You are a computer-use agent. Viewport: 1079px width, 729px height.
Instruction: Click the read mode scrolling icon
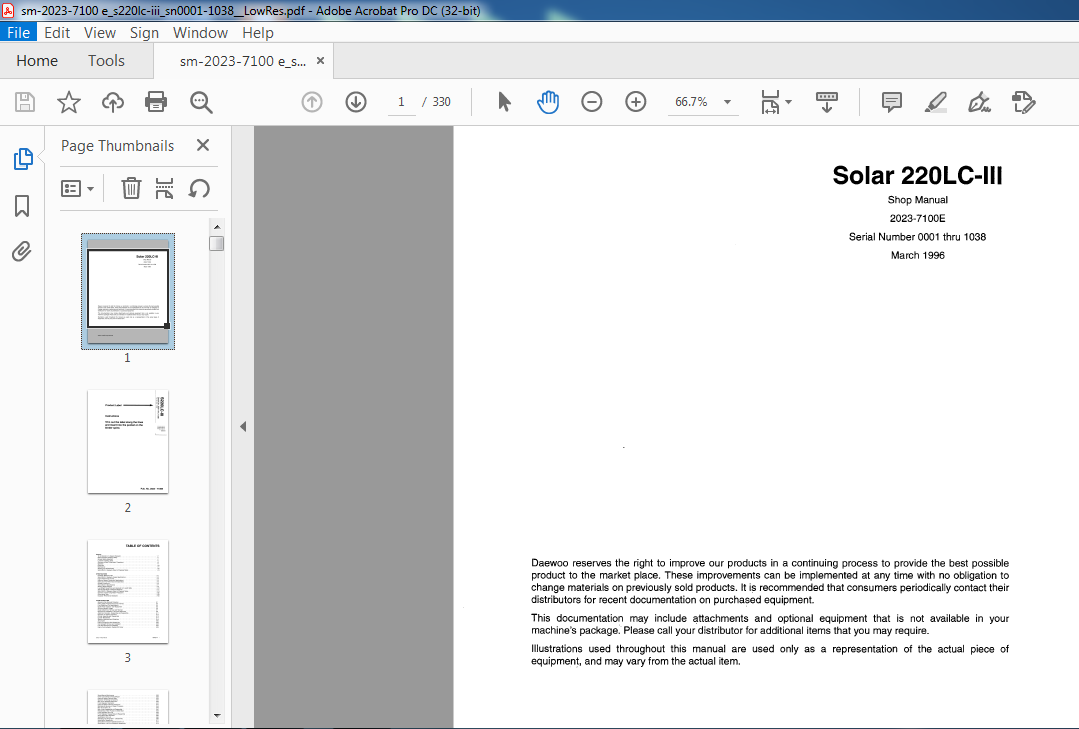click(x=826, y=102)
